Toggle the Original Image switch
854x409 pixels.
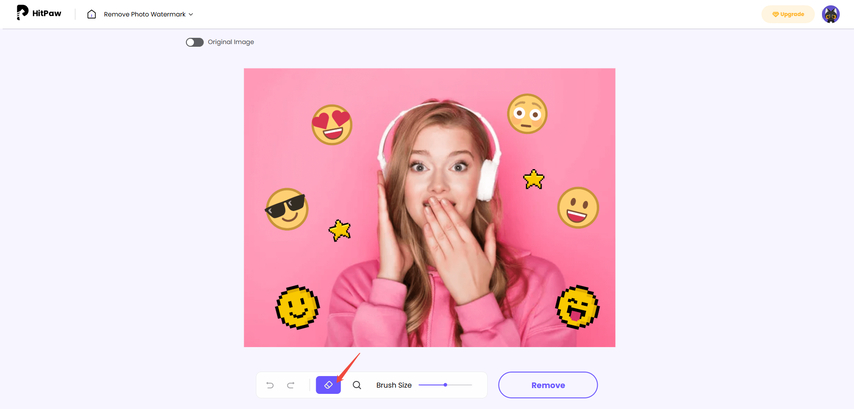(x=194, y=42)
